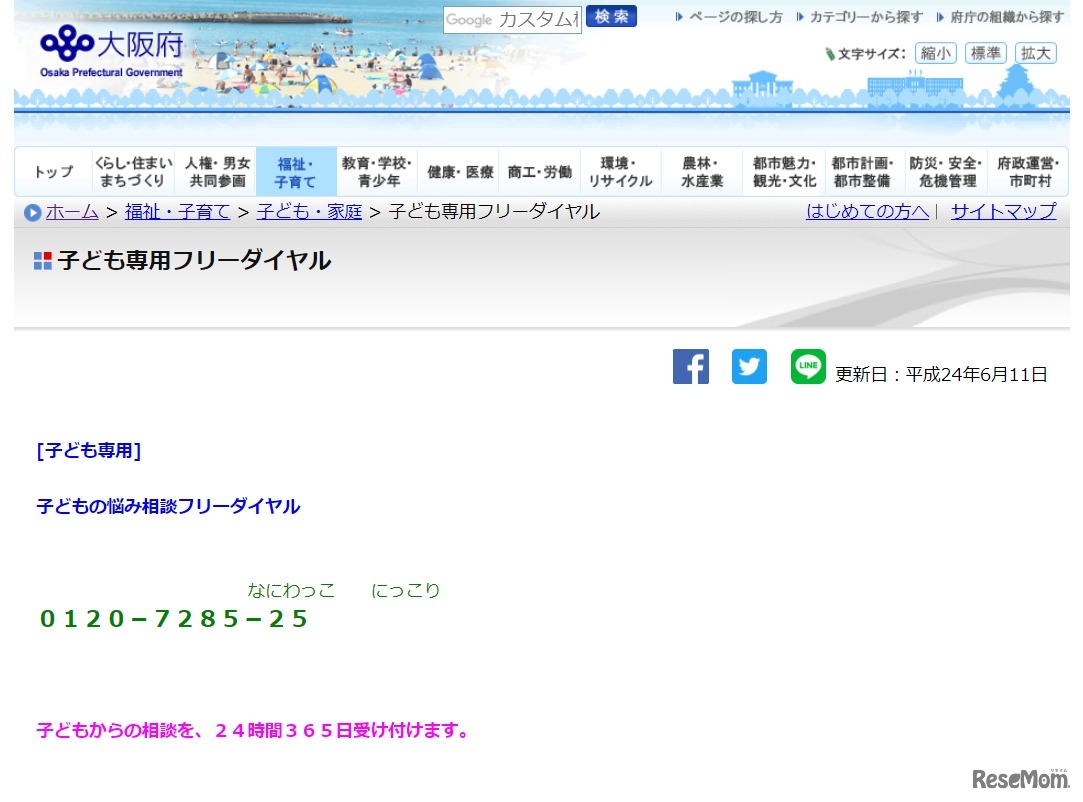Expand 府庁の組織から探す option
The width and height of the screenshot is (1083, 802).
(1003, 16)
